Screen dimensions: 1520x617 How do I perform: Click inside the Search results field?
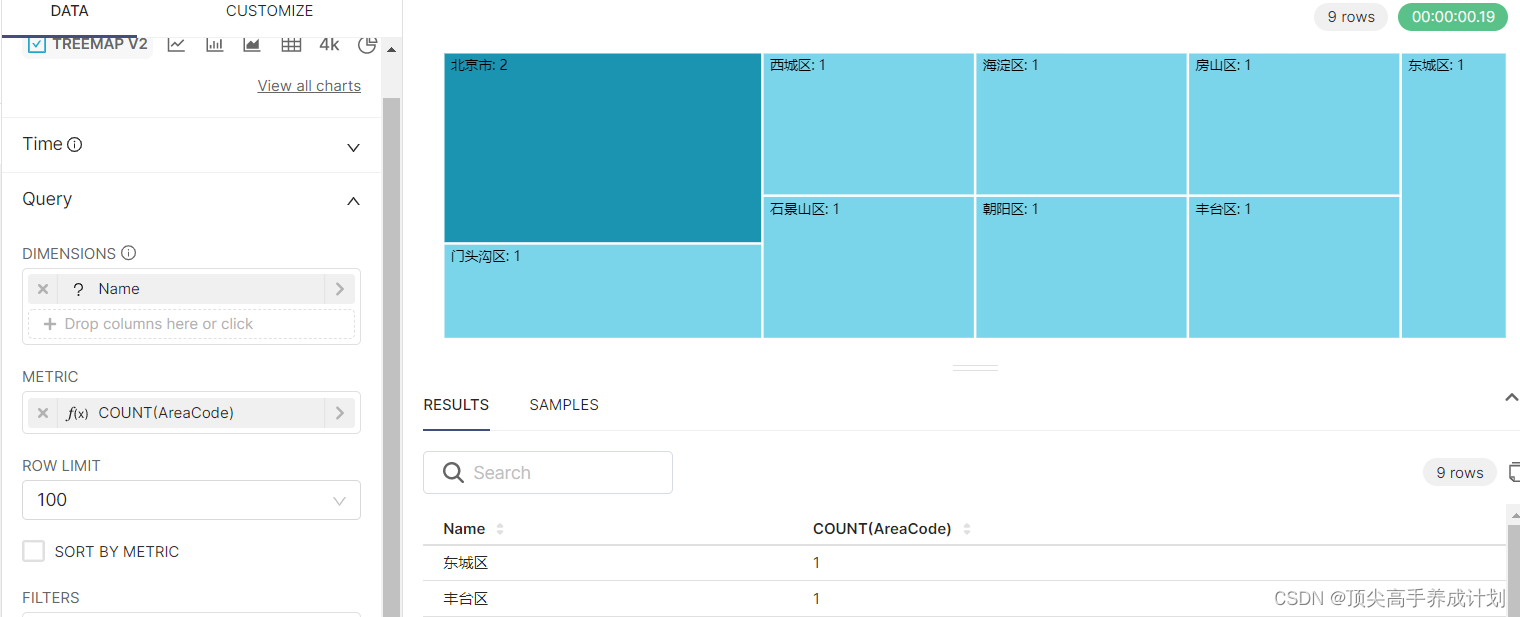click(x=548, y=472)
